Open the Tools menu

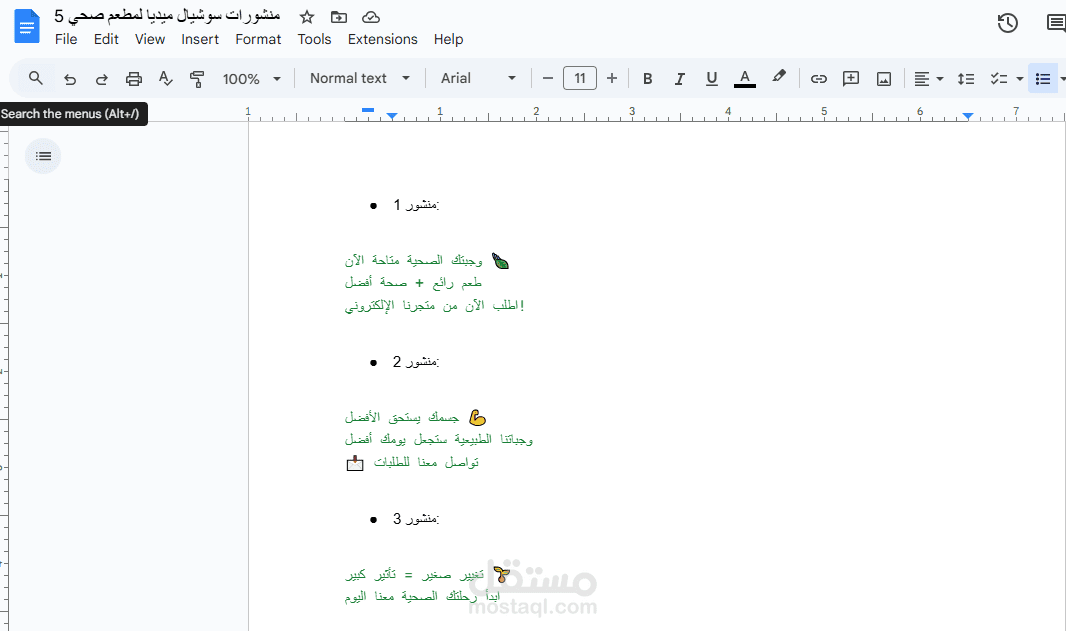[314, 39]
